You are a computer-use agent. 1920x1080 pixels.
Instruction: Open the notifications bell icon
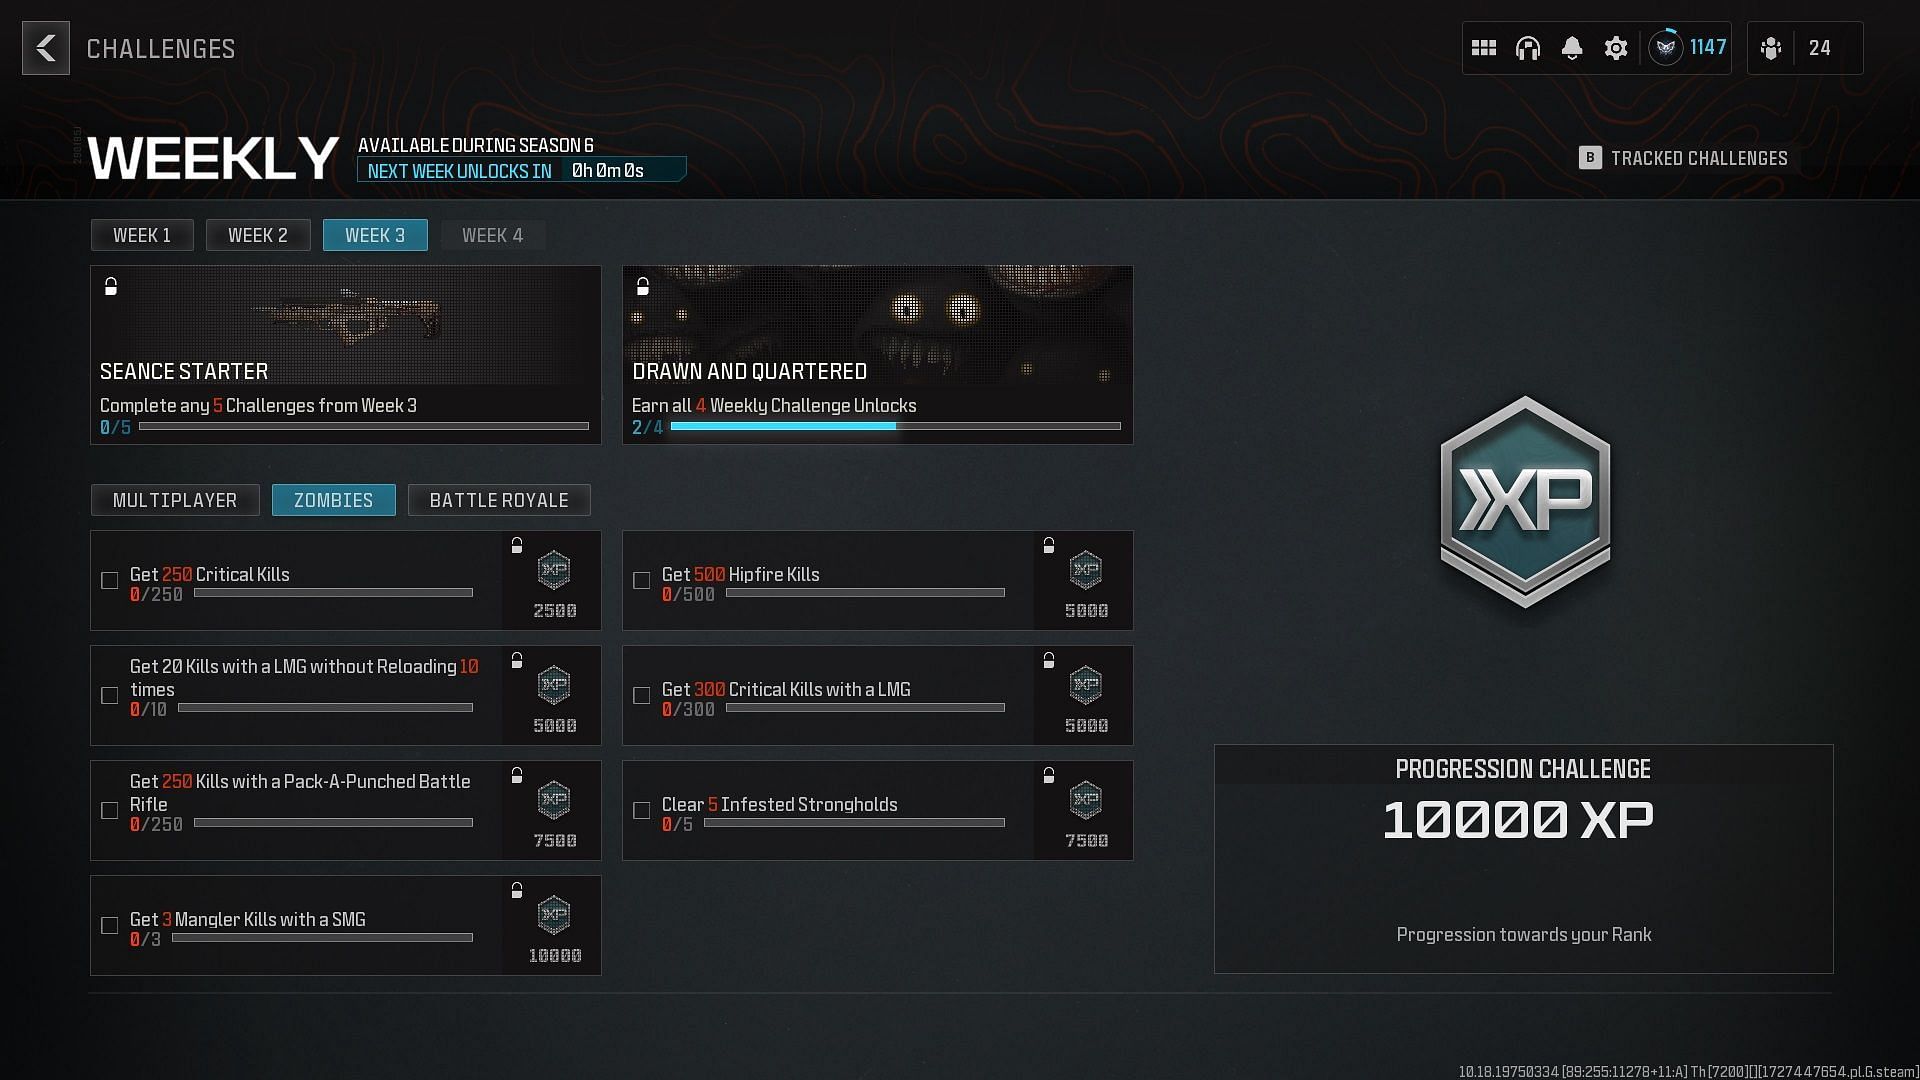click(x=1573, y=47)
